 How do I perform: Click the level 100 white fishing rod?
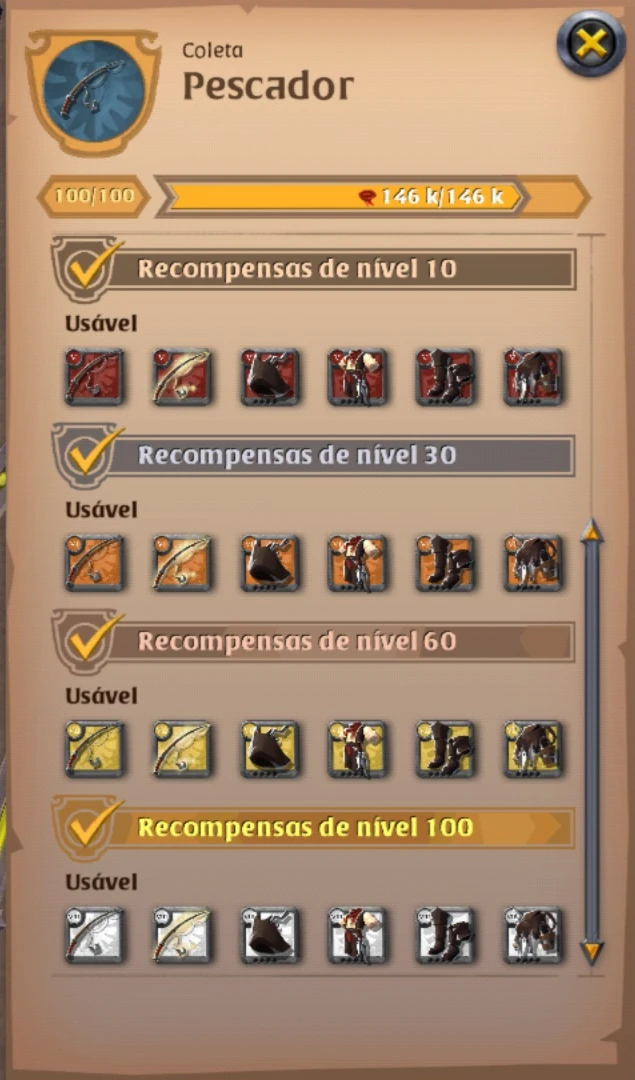click(x=94, y=935)
